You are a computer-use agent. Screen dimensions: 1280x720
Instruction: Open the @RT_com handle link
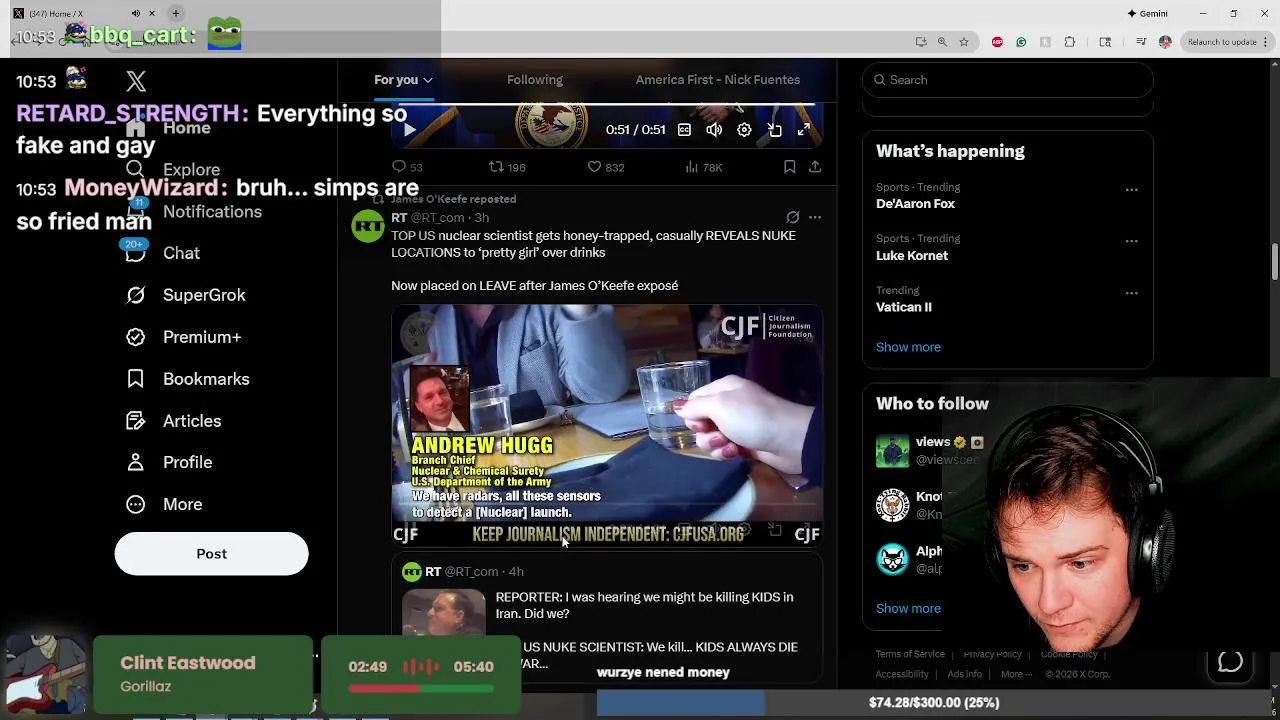pos(437,218)
